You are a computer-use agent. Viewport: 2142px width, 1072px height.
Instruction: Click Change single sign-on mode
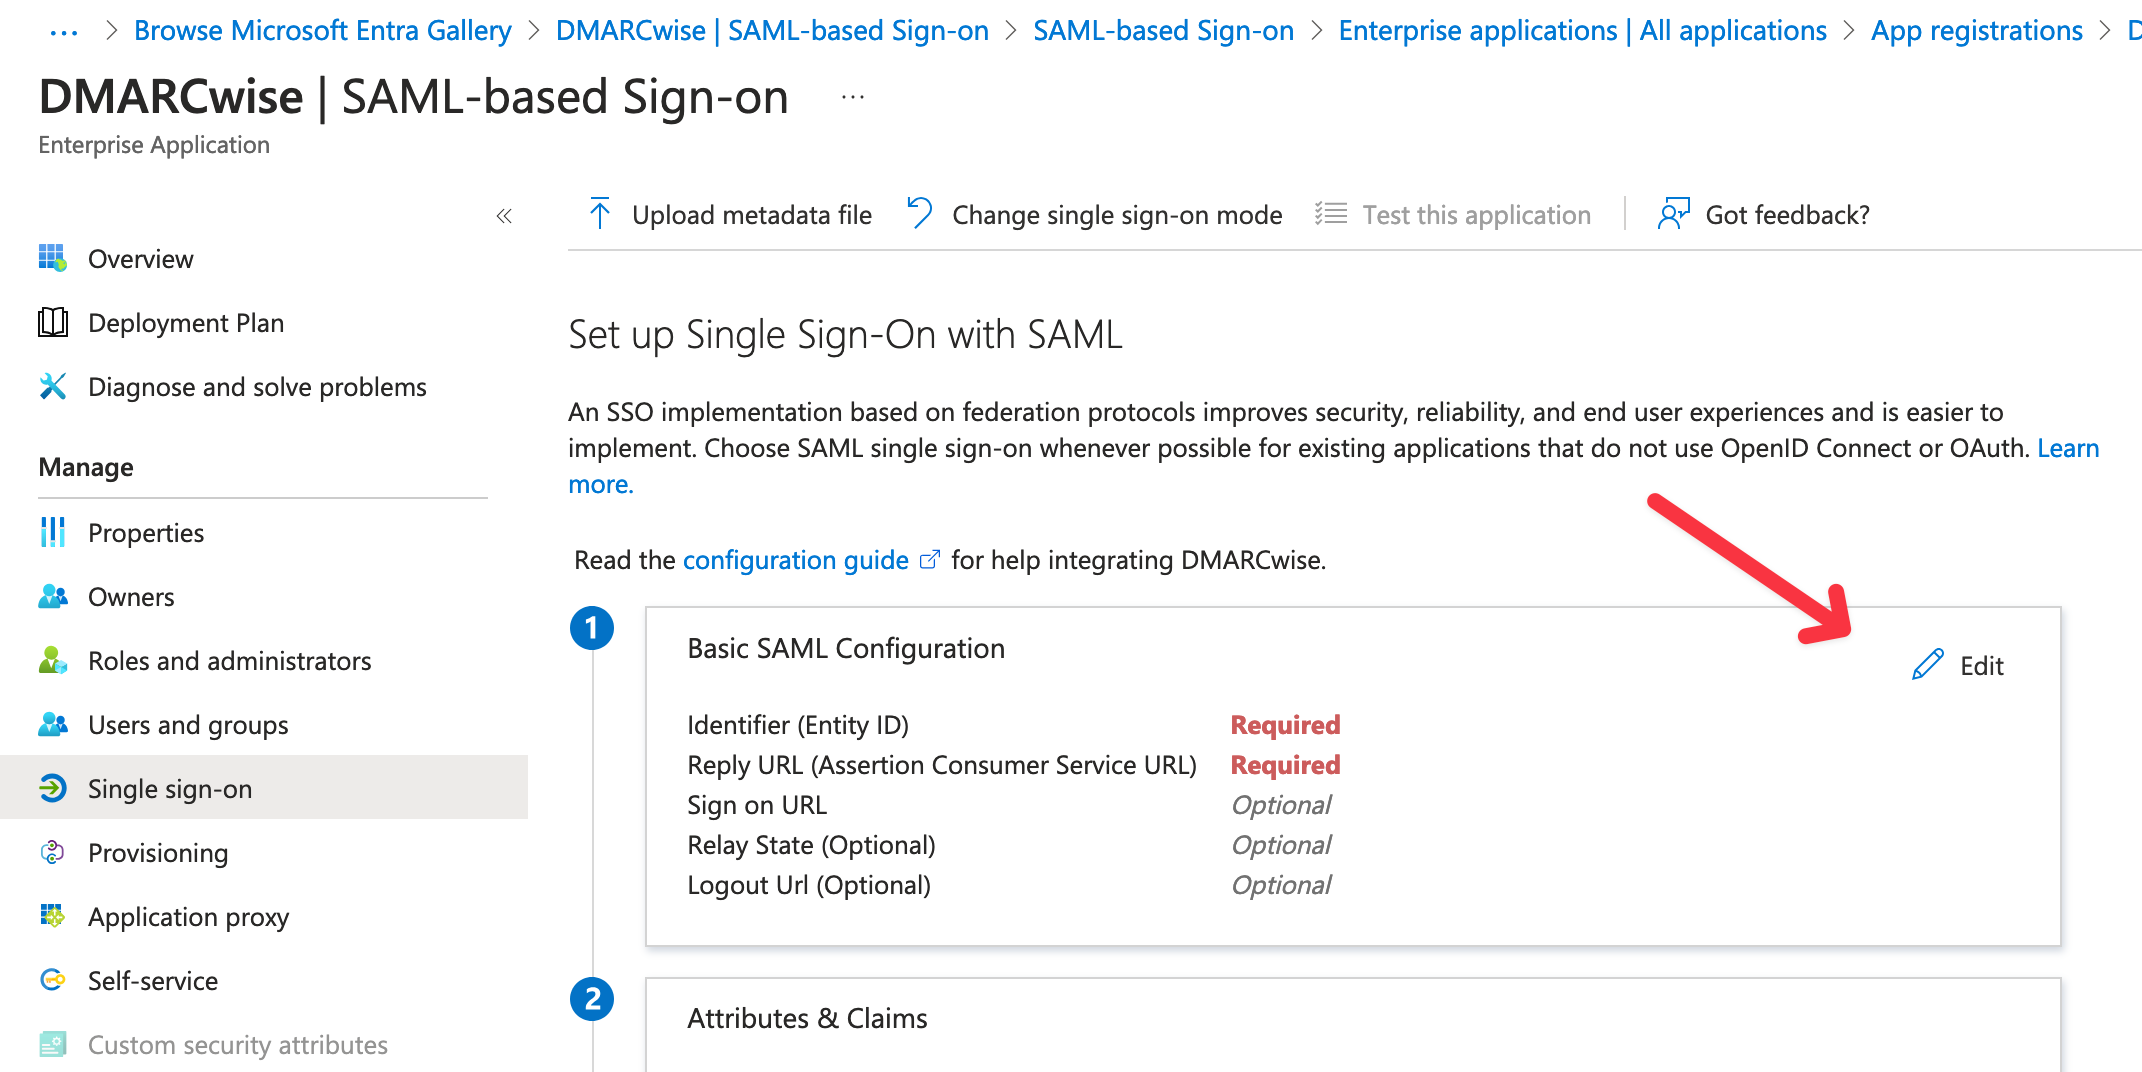click(1094, 214)
